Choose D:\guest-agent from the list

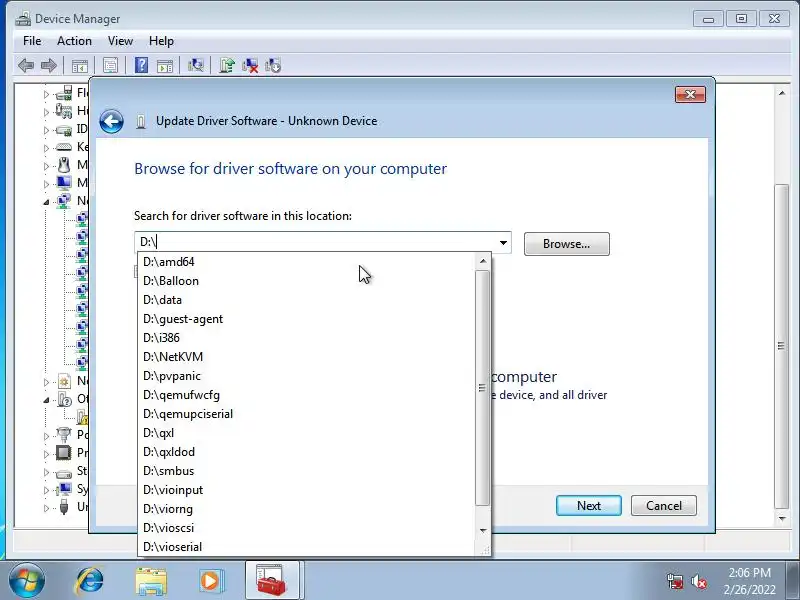[306, 319]
